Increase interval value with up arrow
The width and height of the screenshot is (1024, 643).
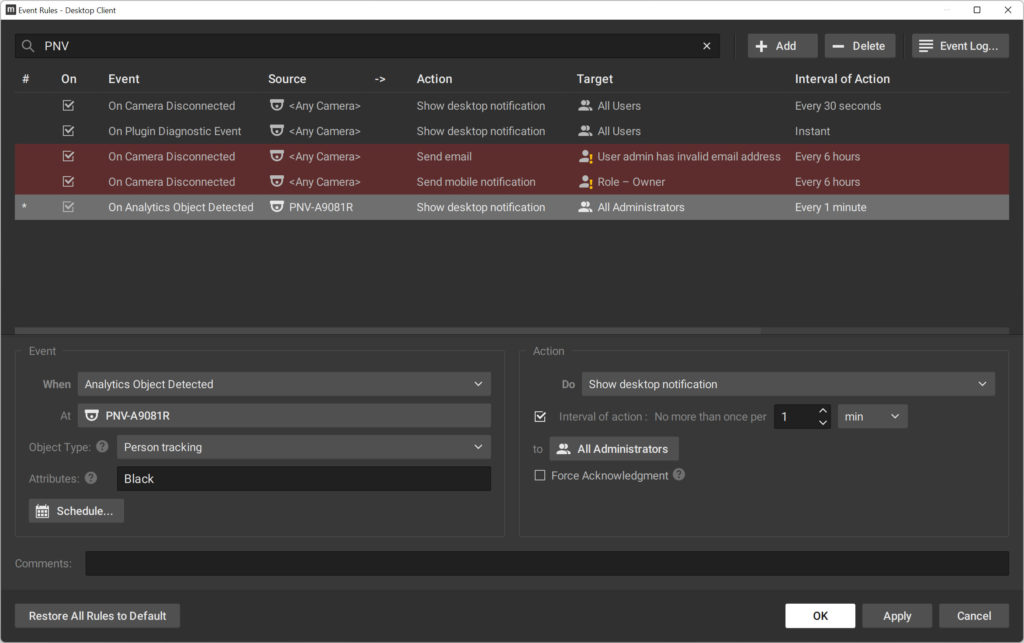[x=823, y=411]
